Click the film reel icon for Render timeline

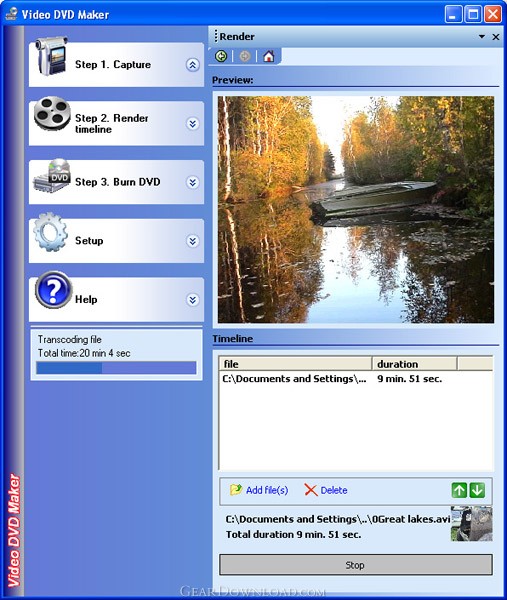pyautogui.click(x=52, y=114)
